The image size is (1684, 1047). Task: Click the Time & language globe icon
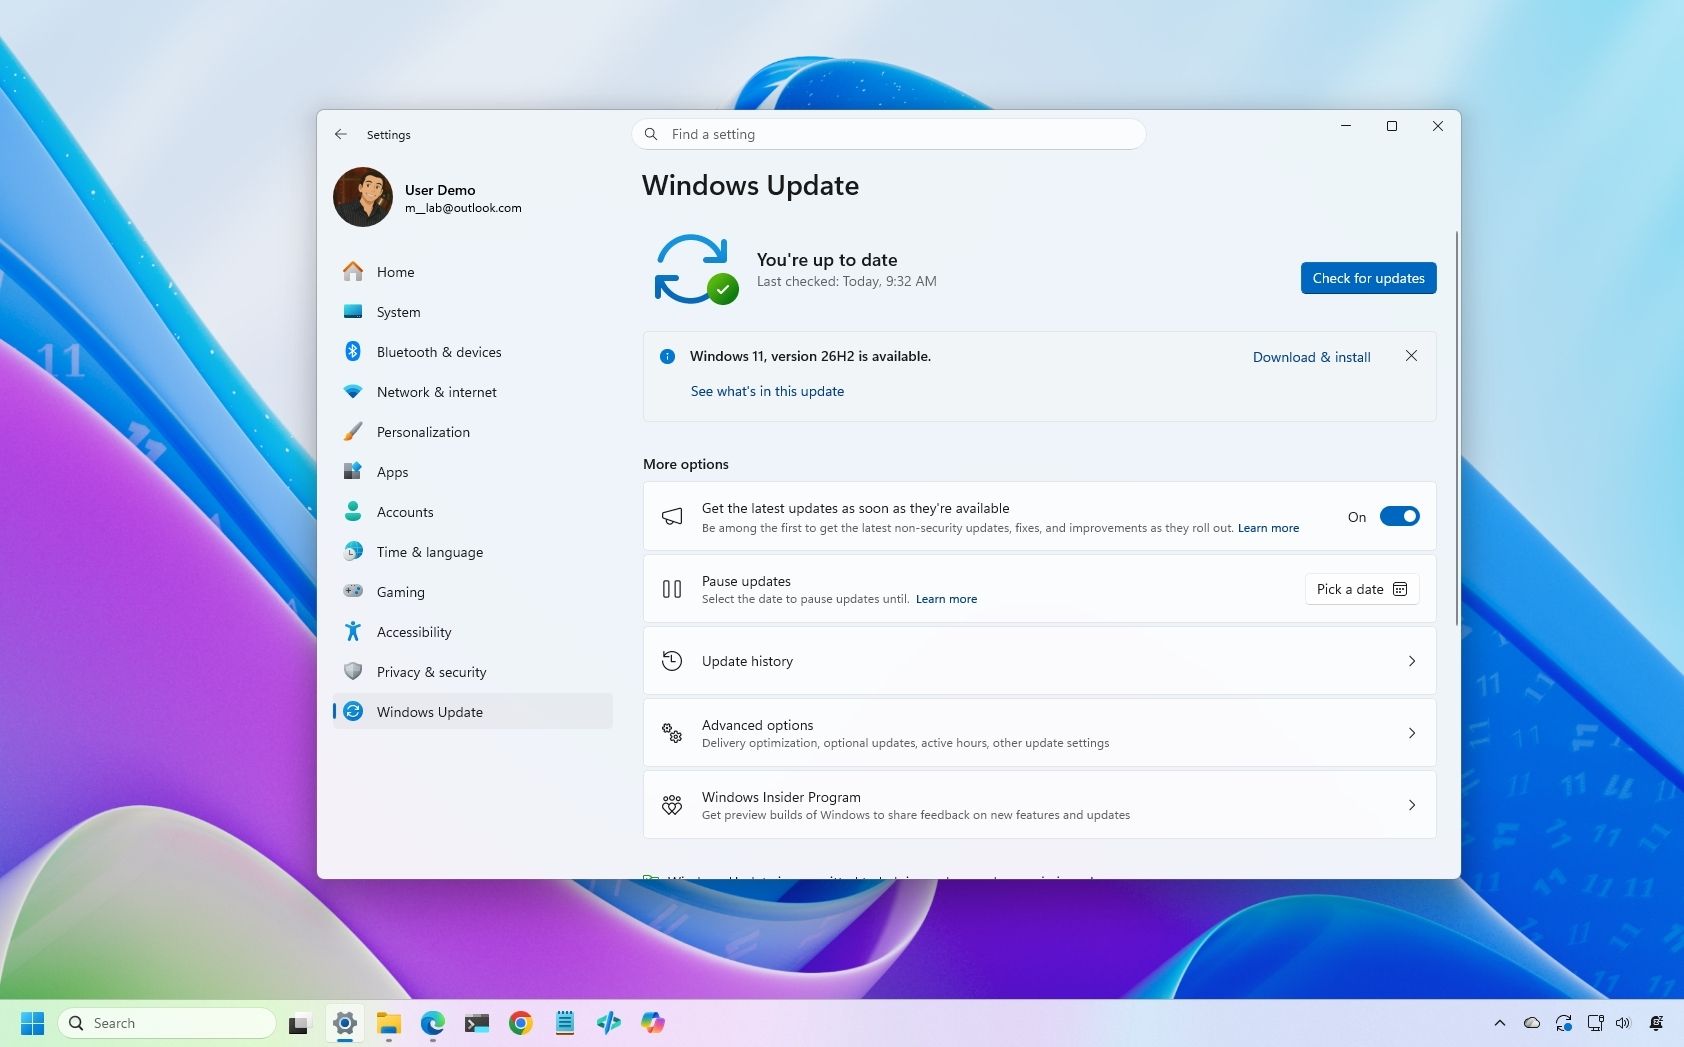[x=353, y=552]
